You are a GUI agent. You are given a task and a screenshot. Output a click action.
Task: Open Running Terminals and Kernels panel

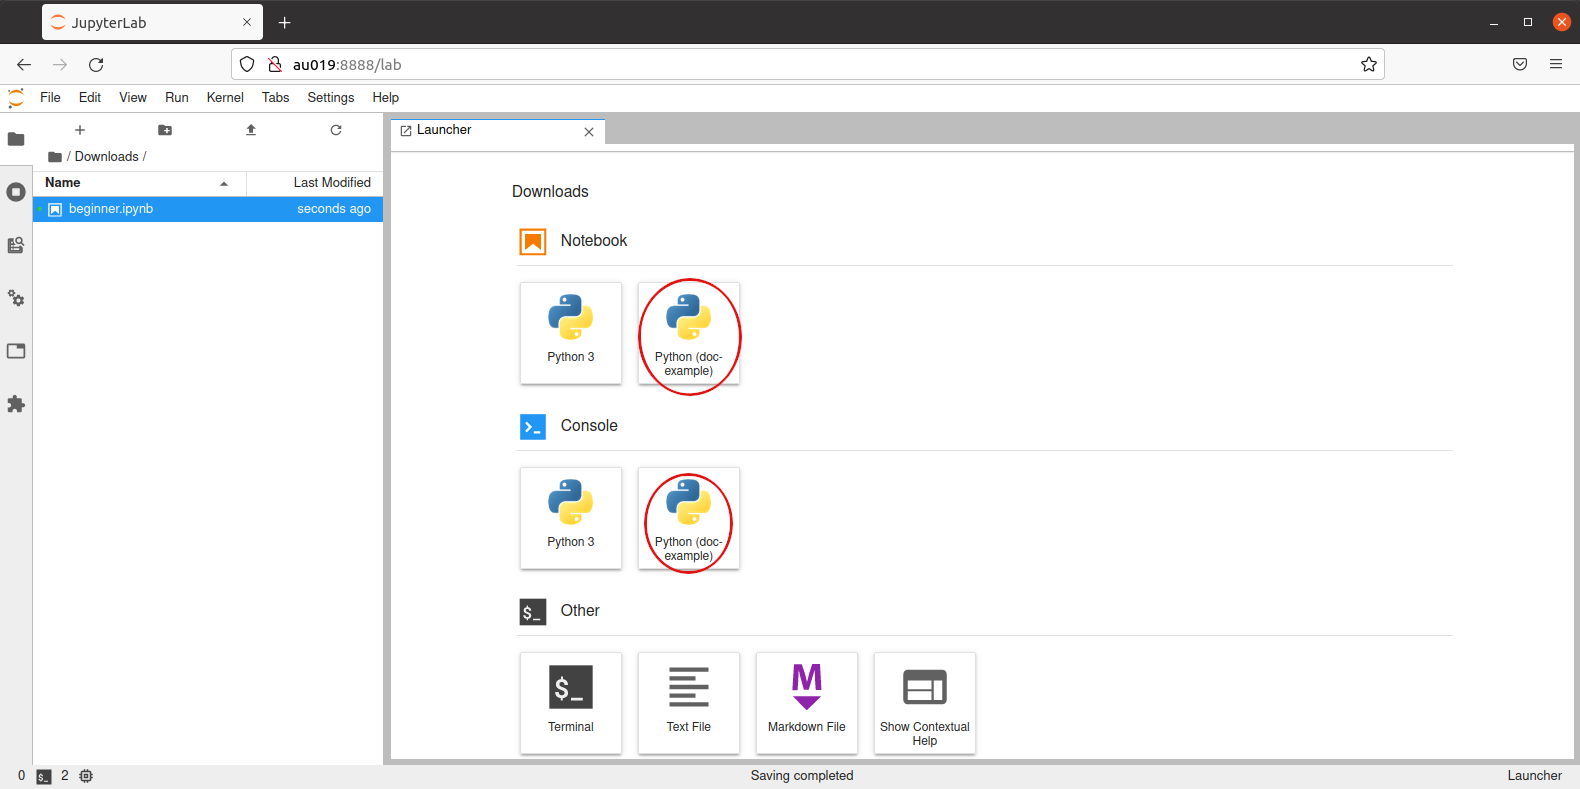[x=16, y=192]
